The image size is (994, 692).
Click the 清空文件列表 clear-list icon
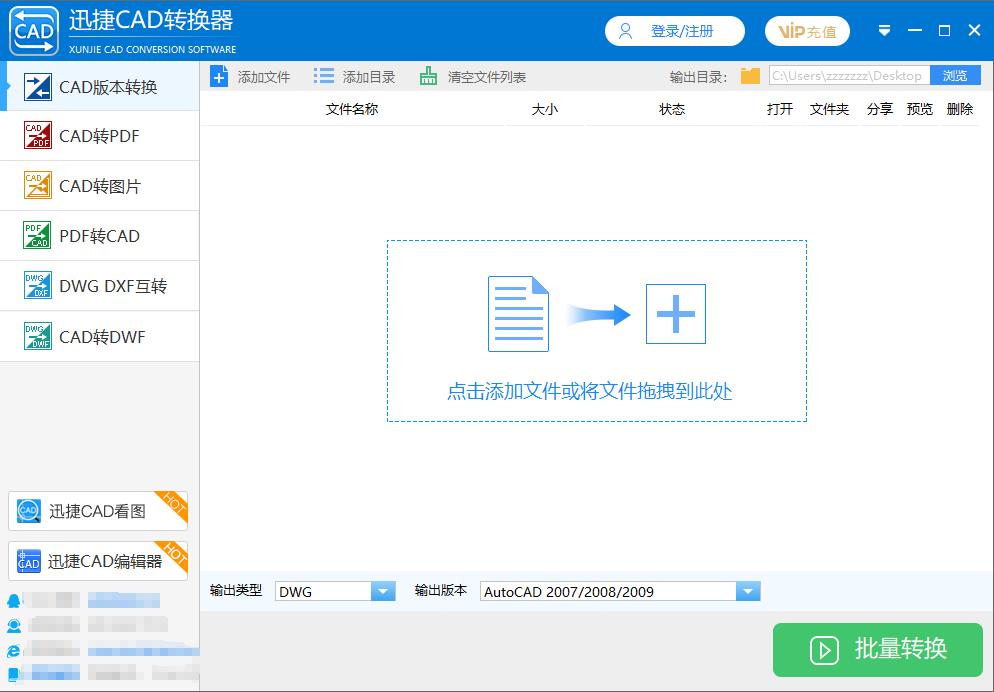(x=431, y=74)
